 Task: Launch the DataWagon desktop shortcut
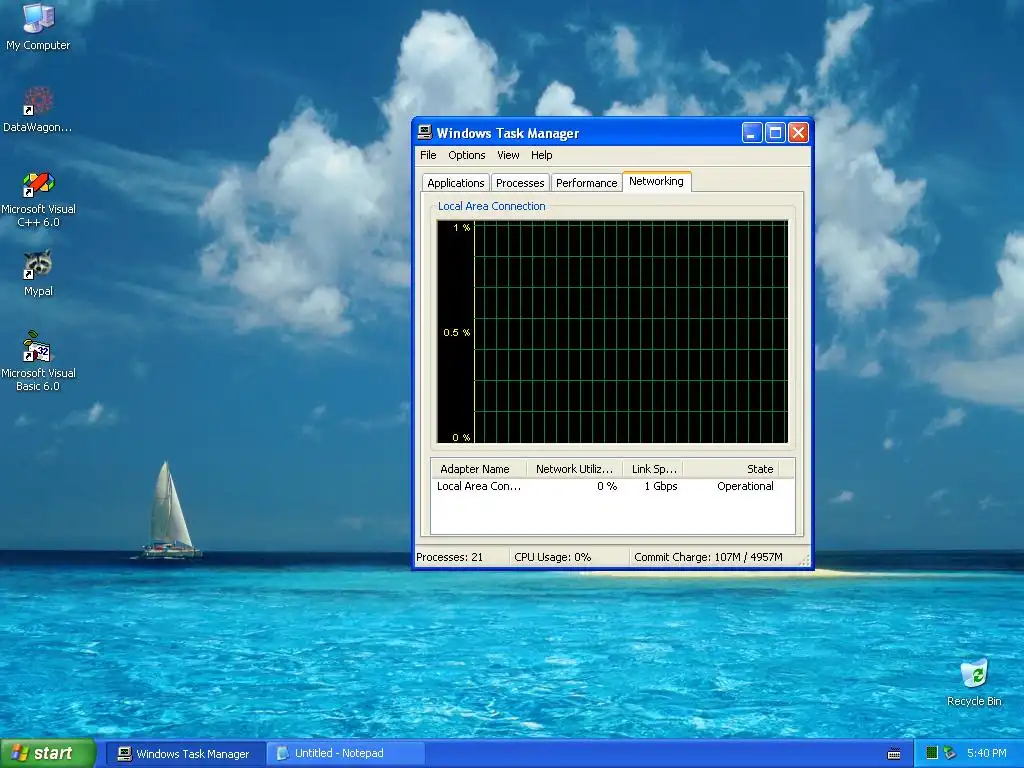pos(38,109)
